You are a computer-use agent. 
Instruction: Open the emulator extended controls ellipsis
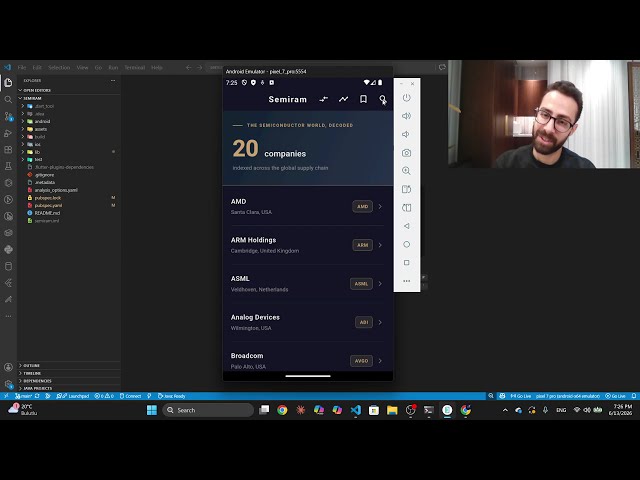(x=407, y=281)
